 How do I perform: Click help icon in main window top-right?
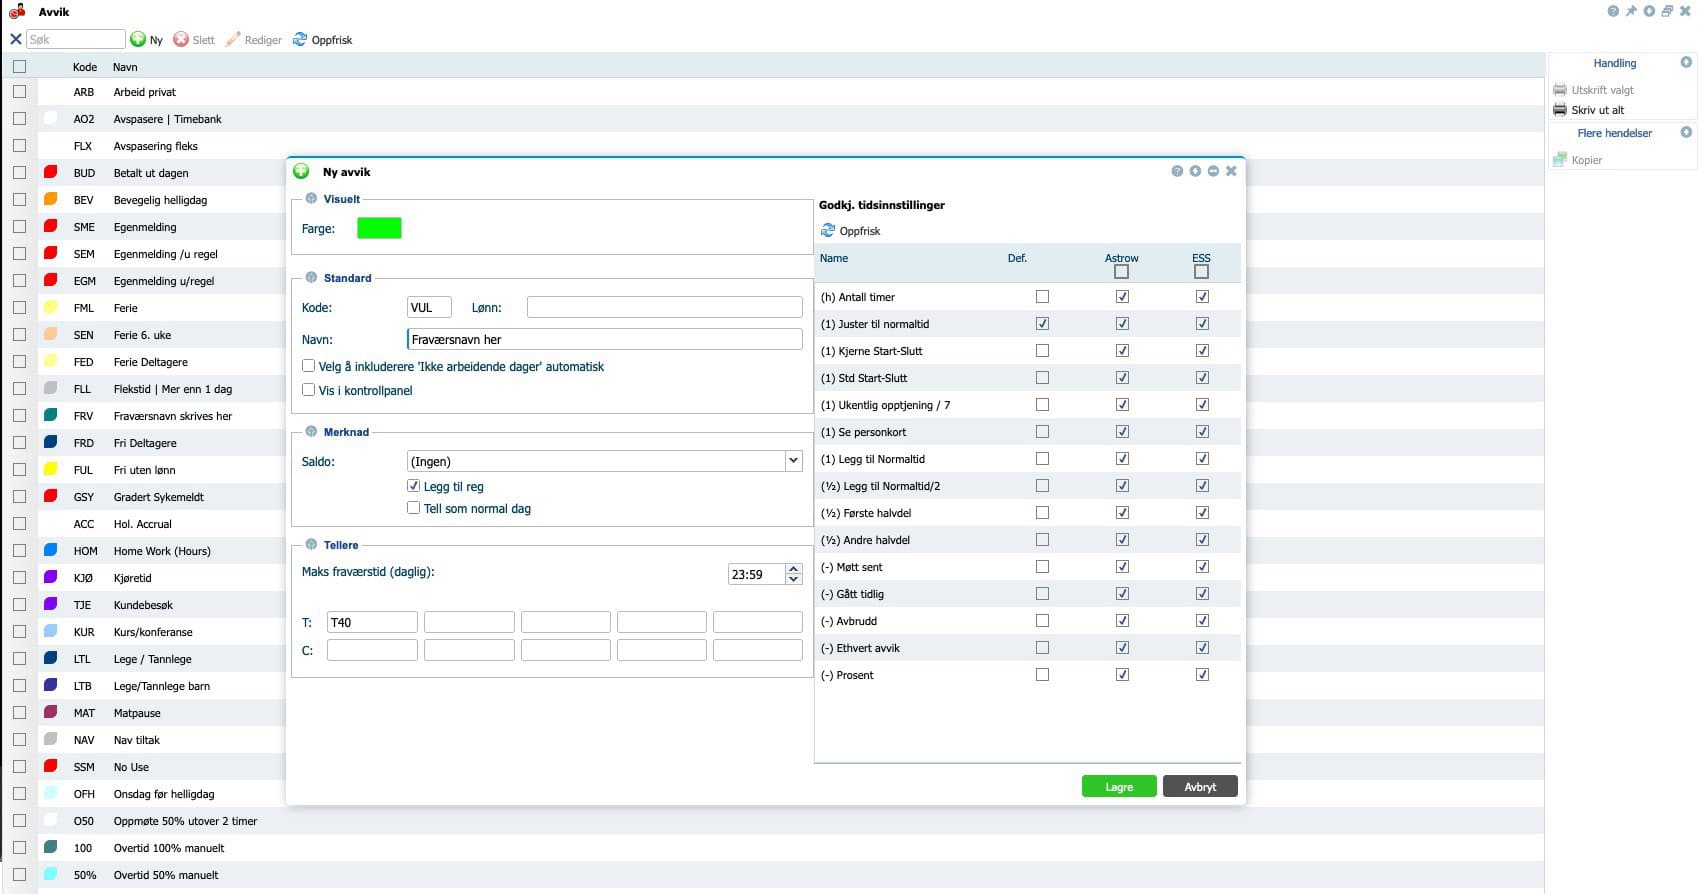coord(1613,11)
